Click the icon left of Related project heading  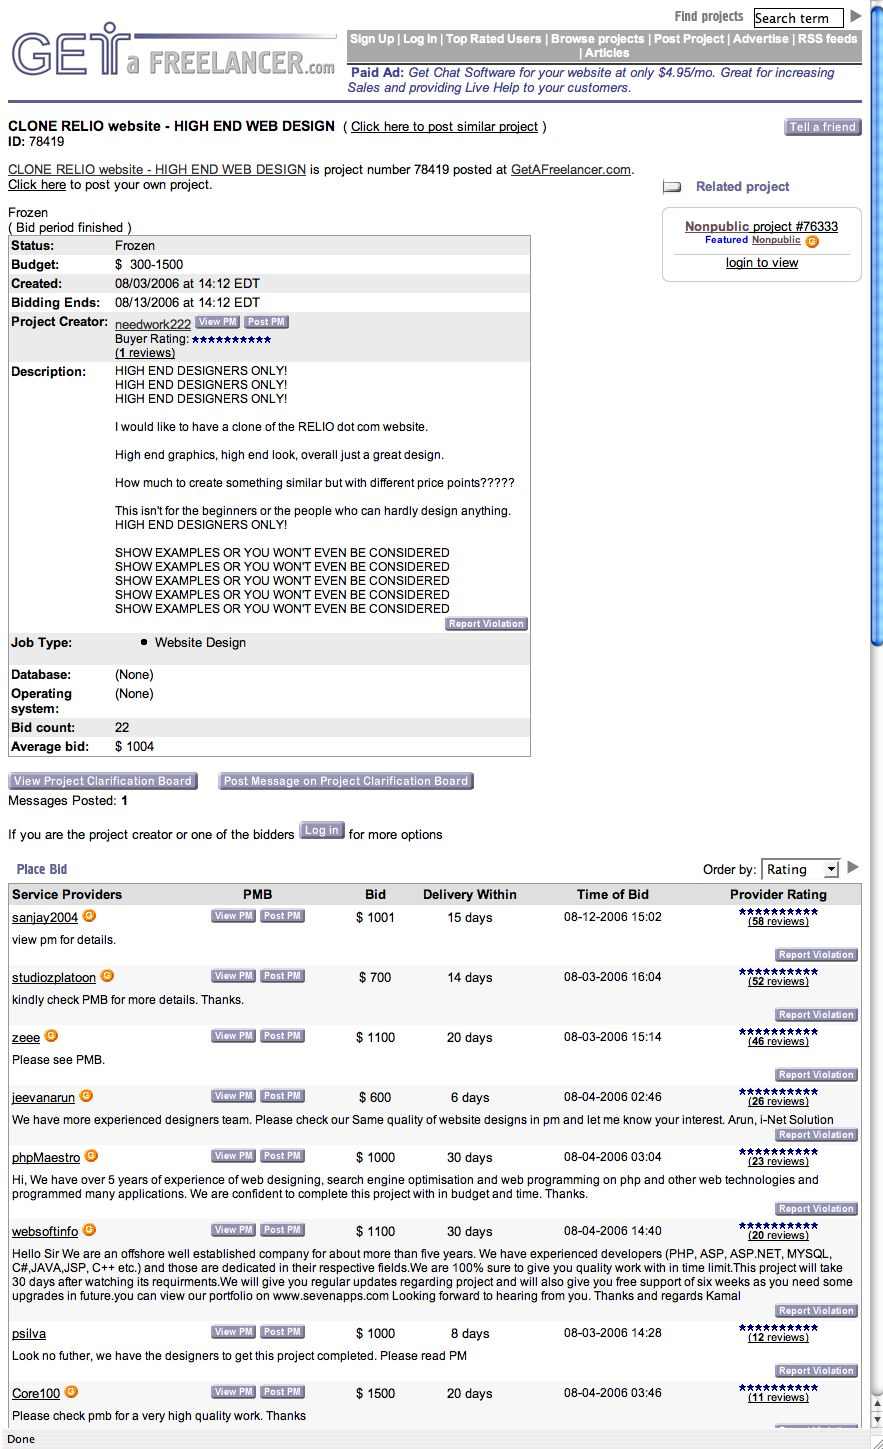[673, 187]
